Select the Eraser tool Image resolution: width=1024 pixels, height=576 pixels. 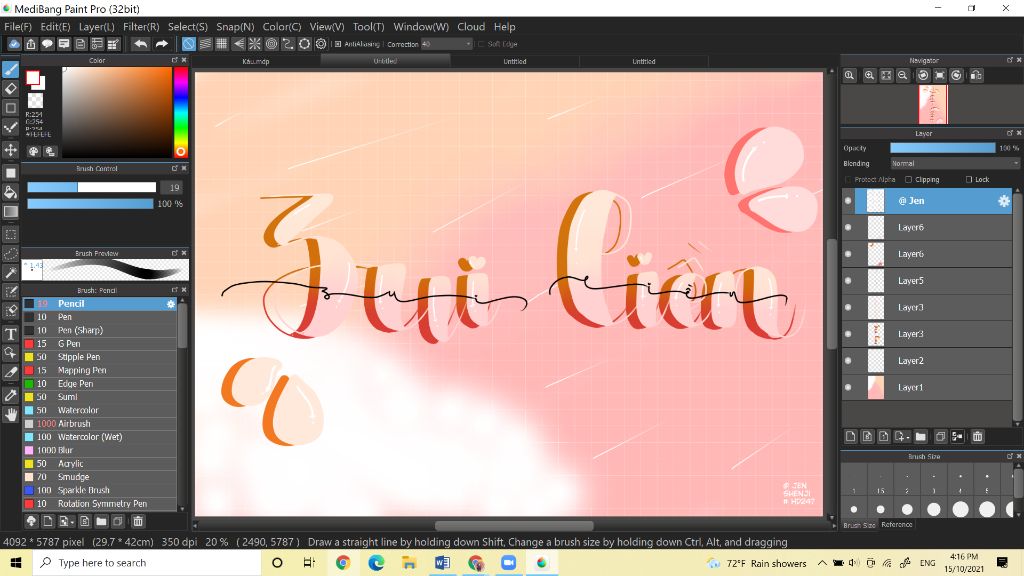[10, 88]
